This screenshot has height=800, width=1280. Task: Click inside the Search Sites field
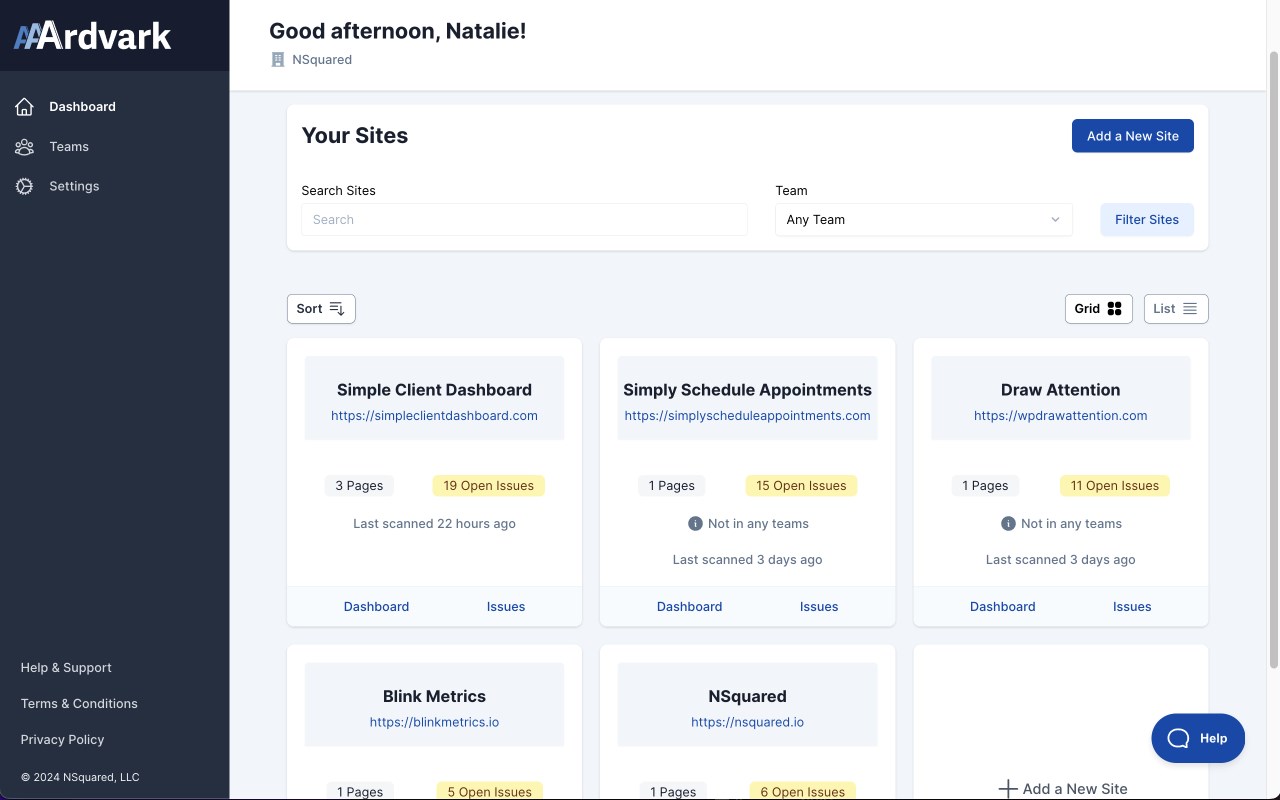click(x=524, y=220)
